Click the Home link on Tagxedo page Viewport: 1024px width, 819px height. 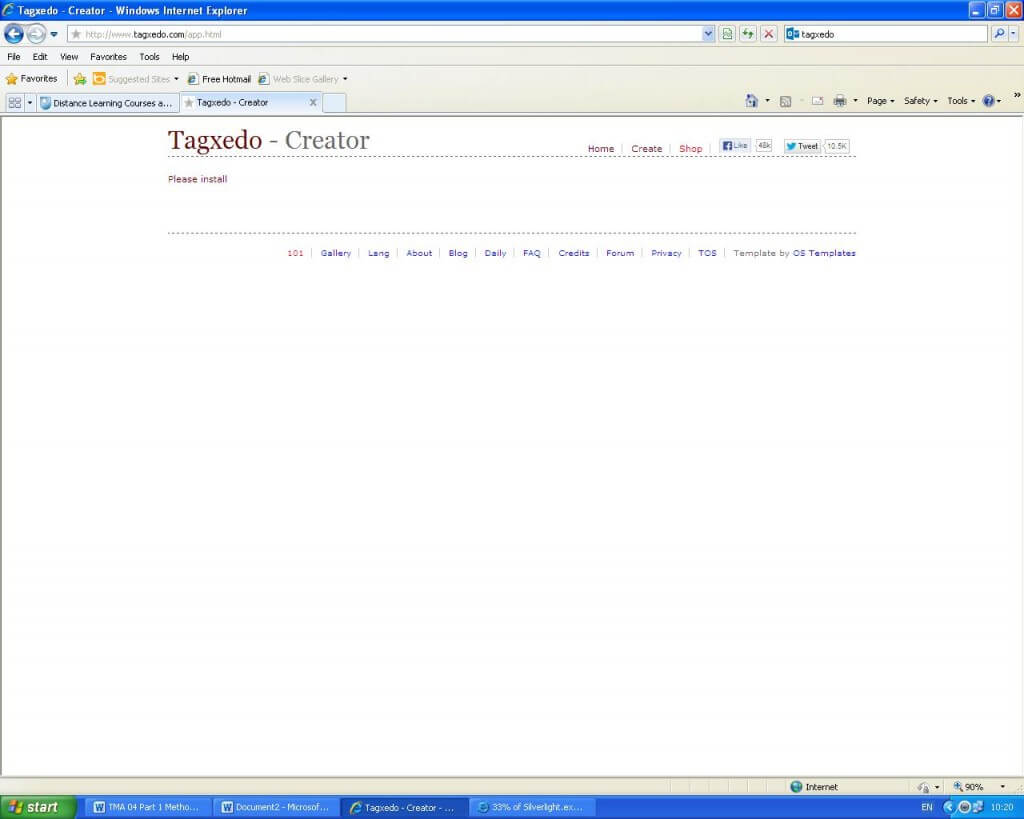point(601,149)
